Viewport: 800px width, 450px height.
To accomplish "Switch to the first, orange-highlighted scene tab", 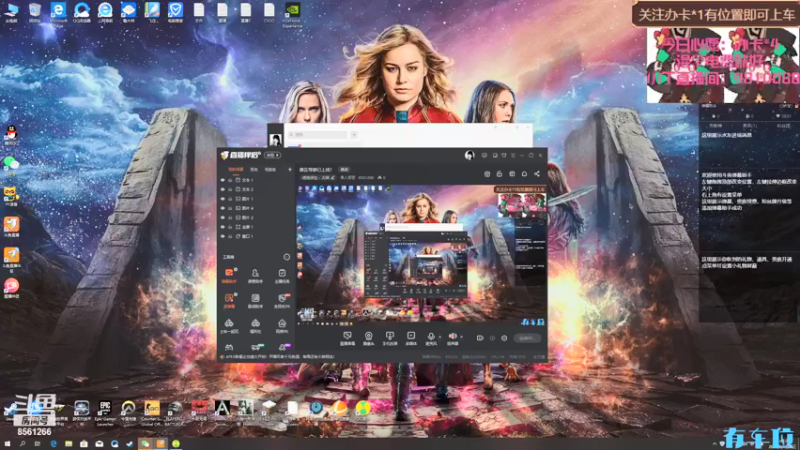I will click(x=236, y=169).
